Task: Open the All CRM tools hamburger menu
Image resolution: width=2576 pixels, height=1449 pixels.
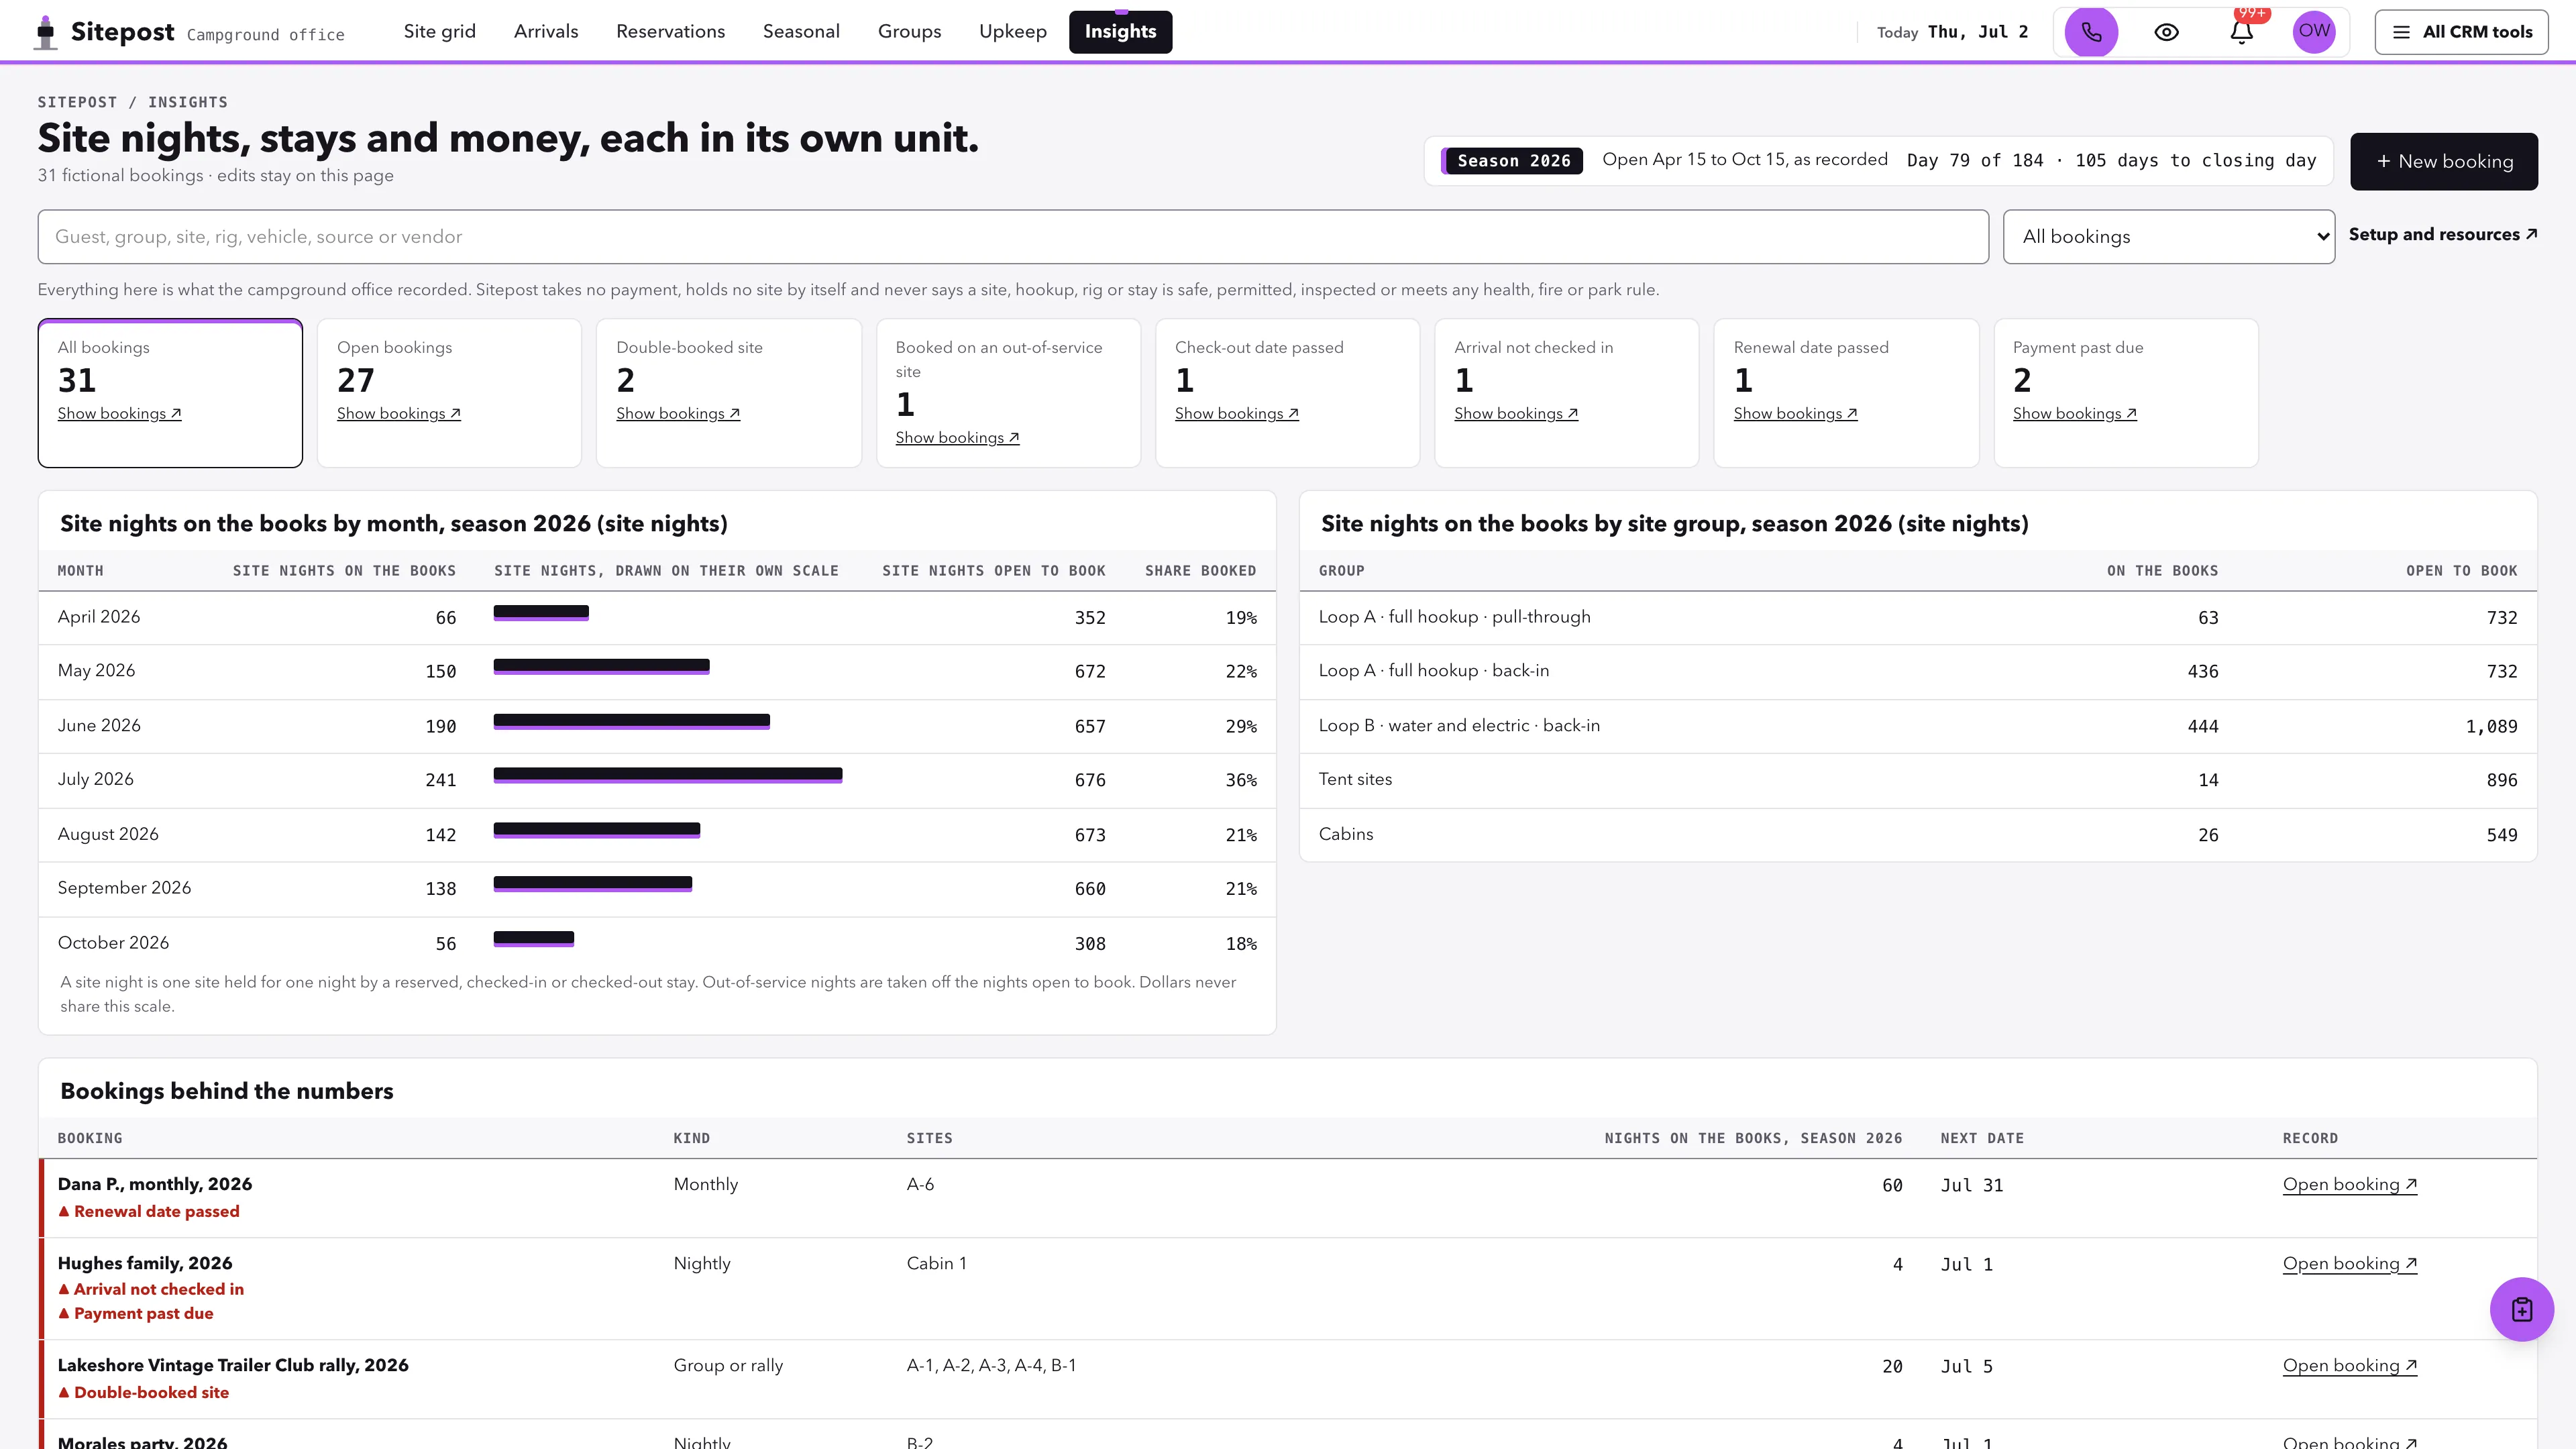Action: tap(2461, 32)
